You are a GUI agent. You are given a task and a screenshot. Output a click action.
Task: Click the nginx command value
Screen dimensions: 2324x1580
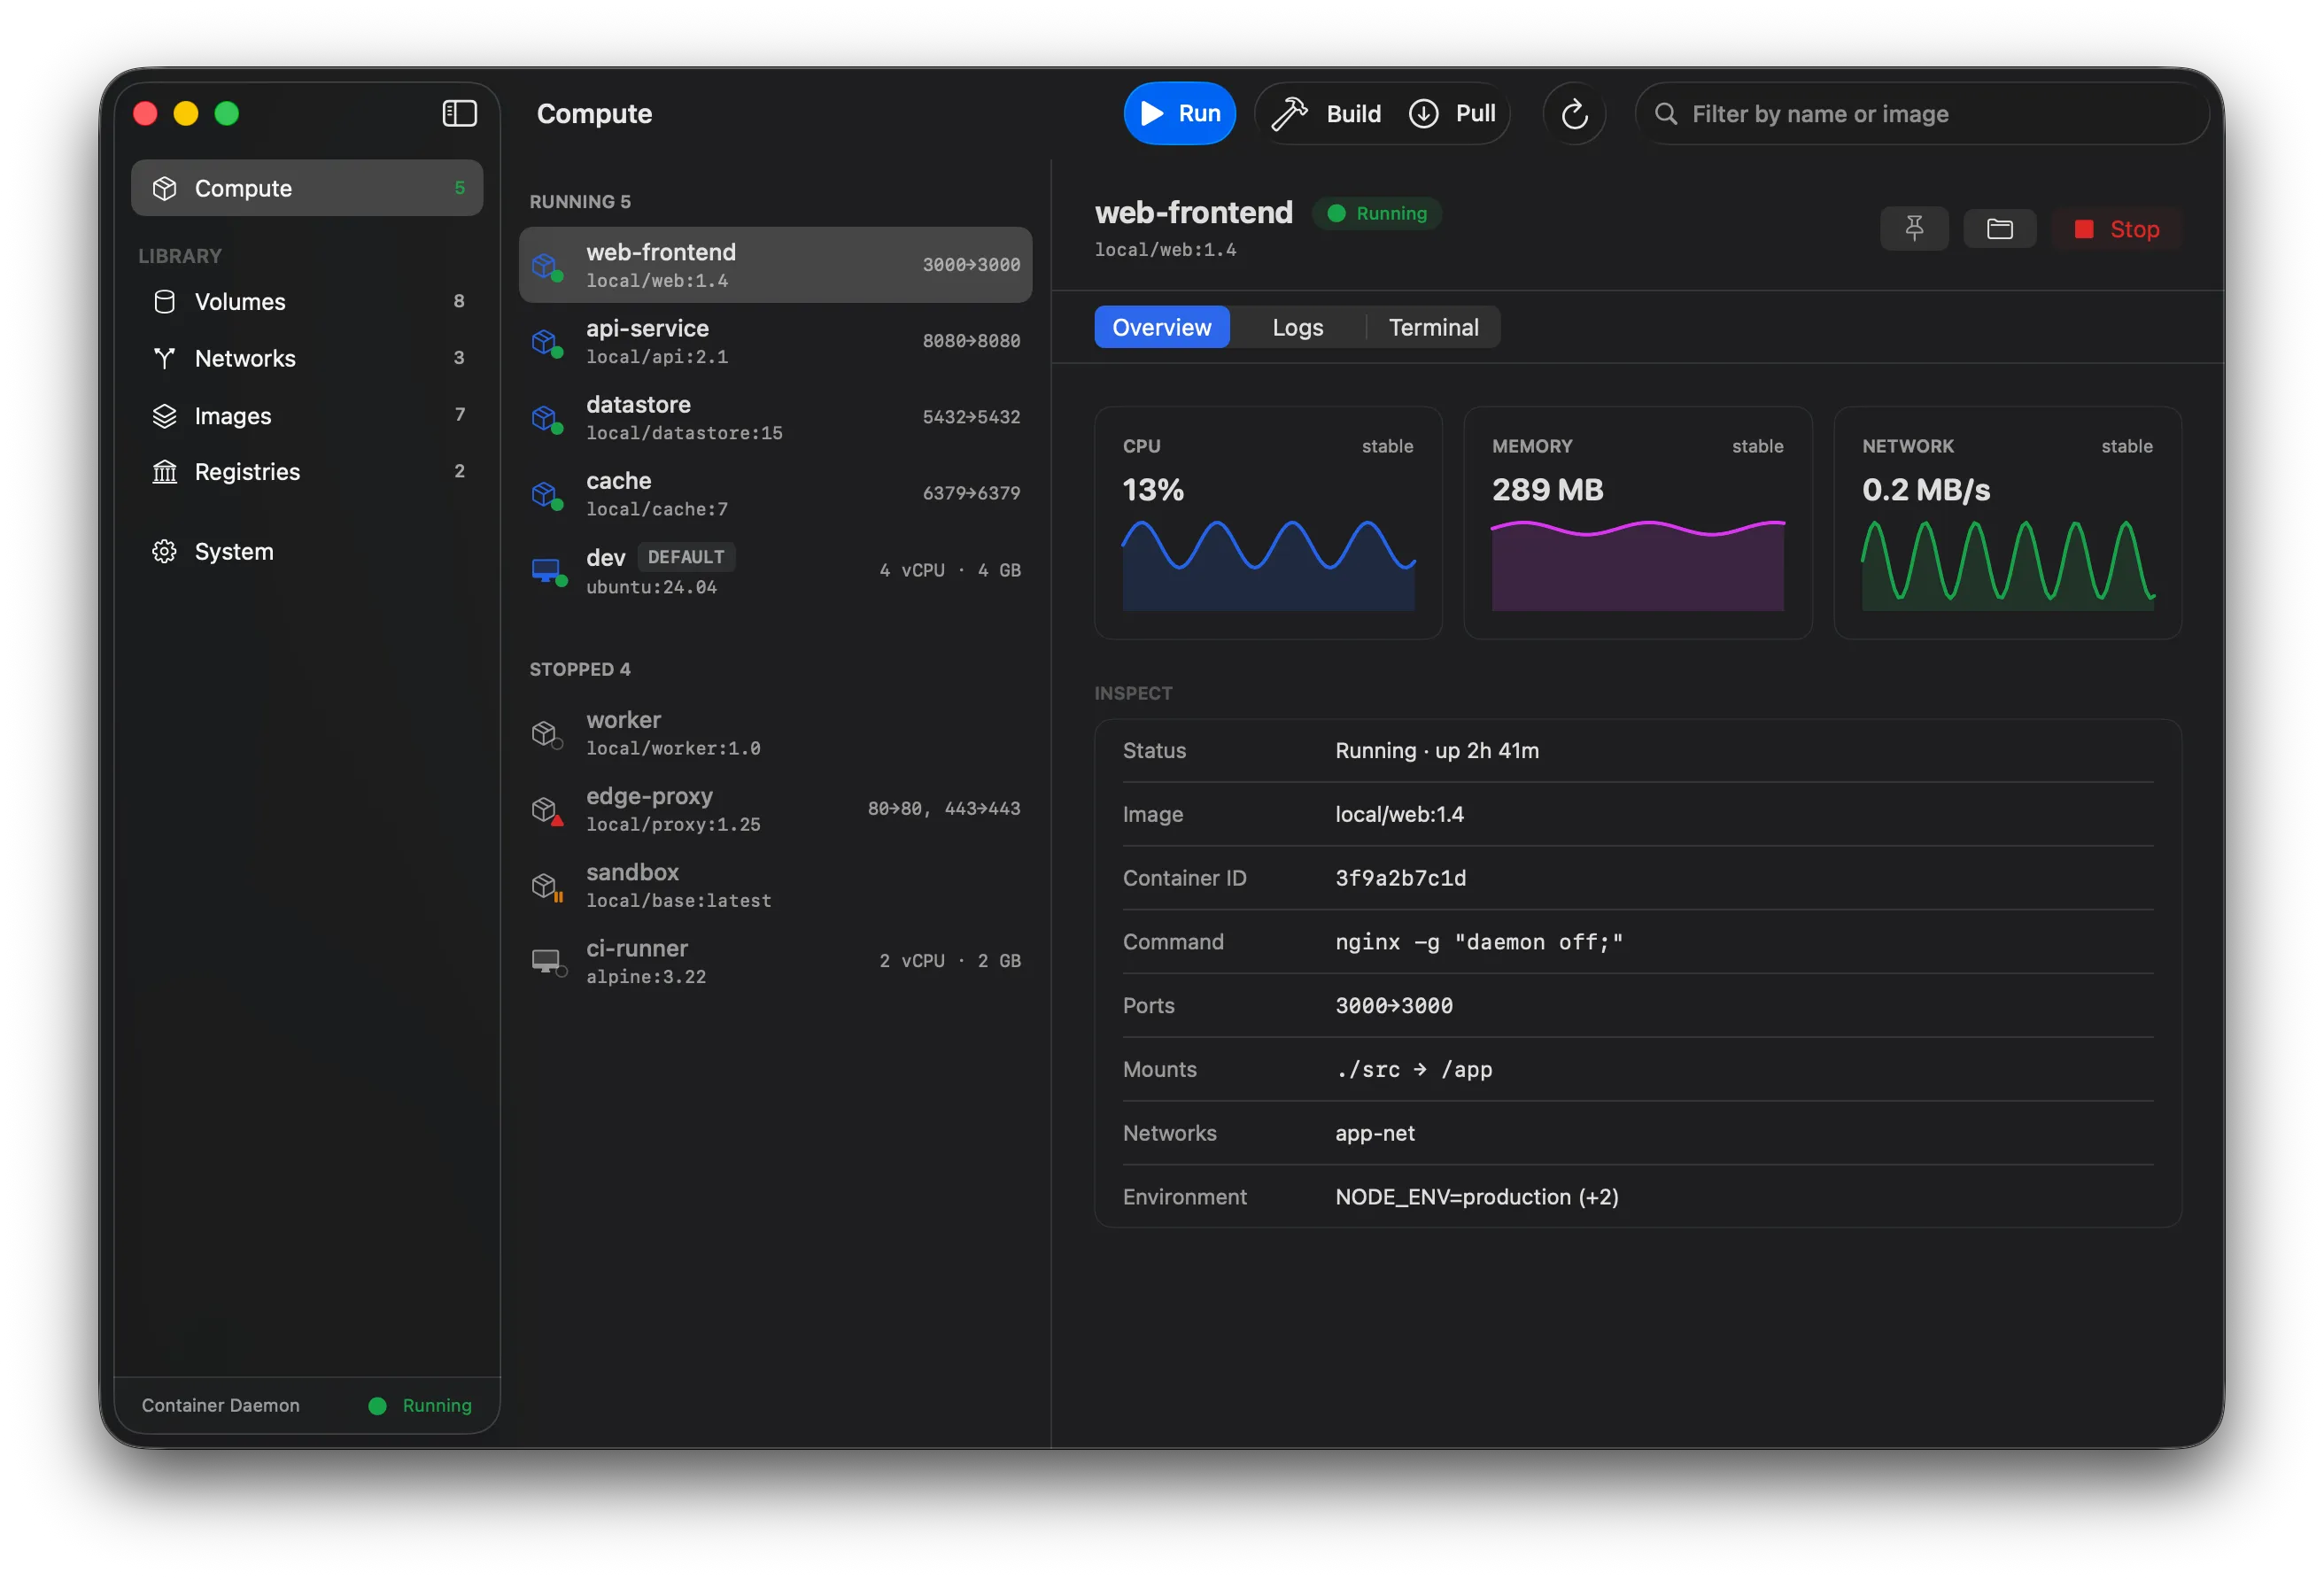[1479, 942]
